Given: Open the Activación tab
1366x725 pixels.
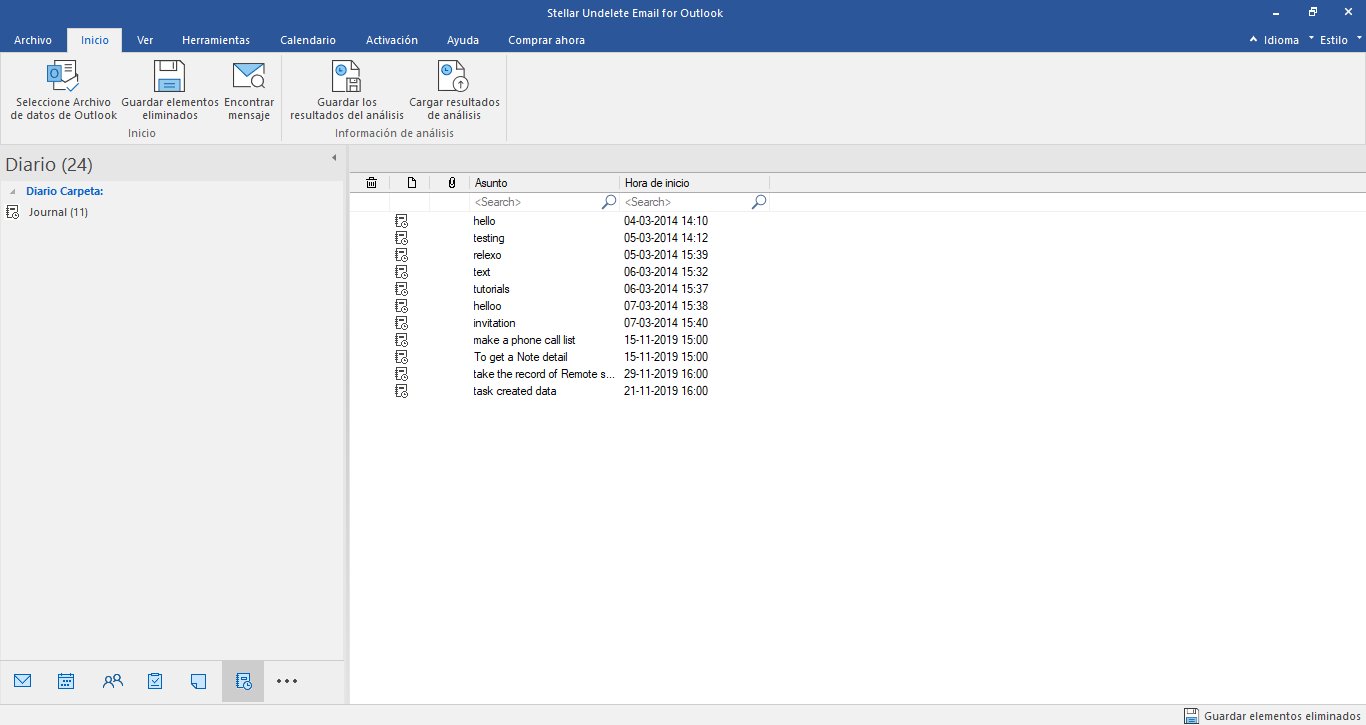Looking at the screenshot, I should 392,40.
